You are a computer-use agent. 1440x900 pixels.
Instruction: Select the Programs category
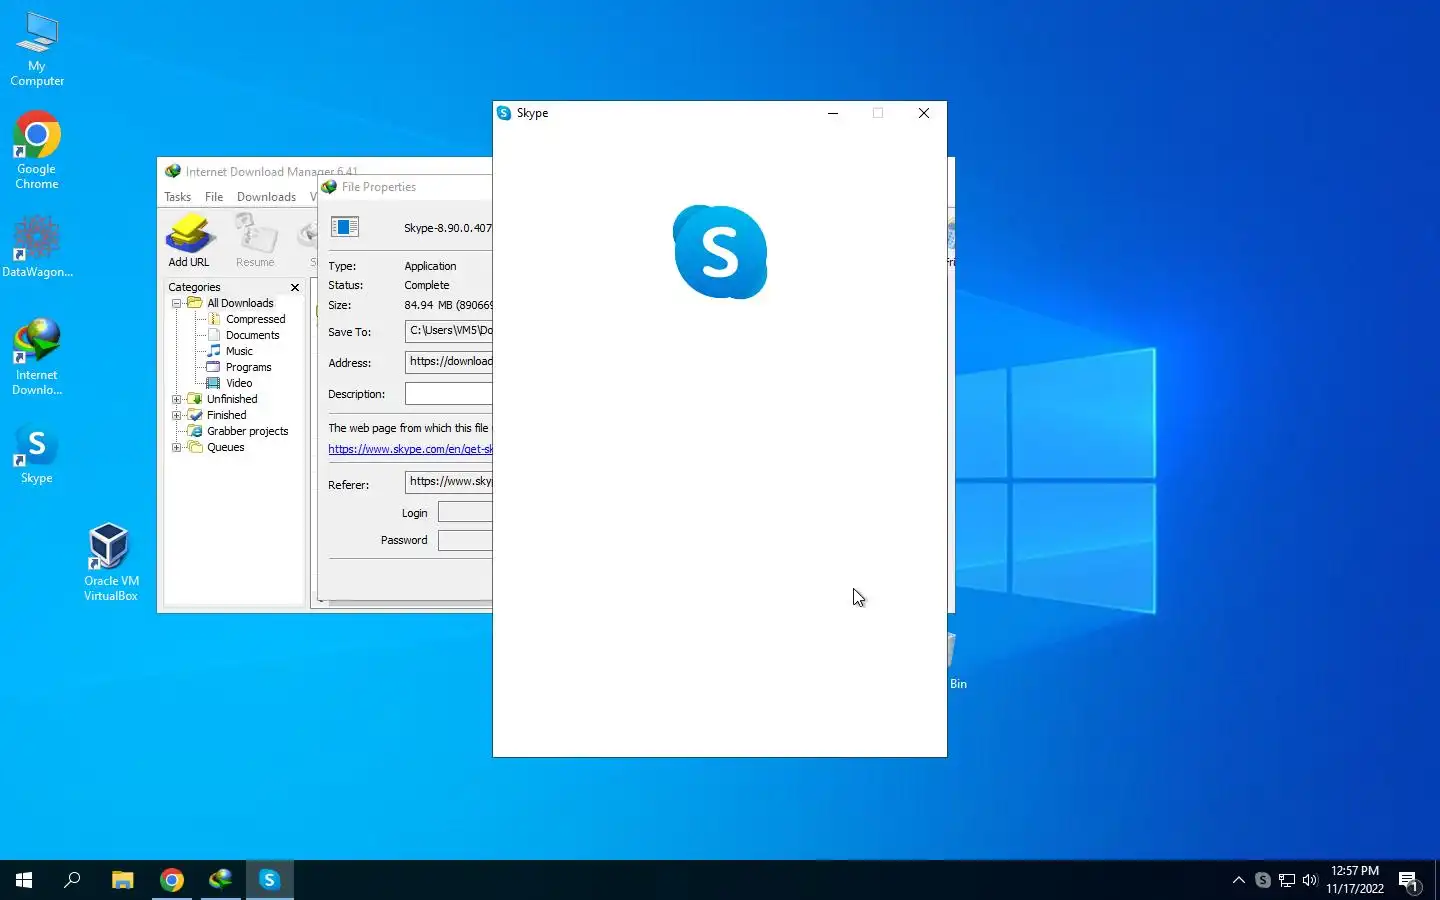[x=248, y=367]
